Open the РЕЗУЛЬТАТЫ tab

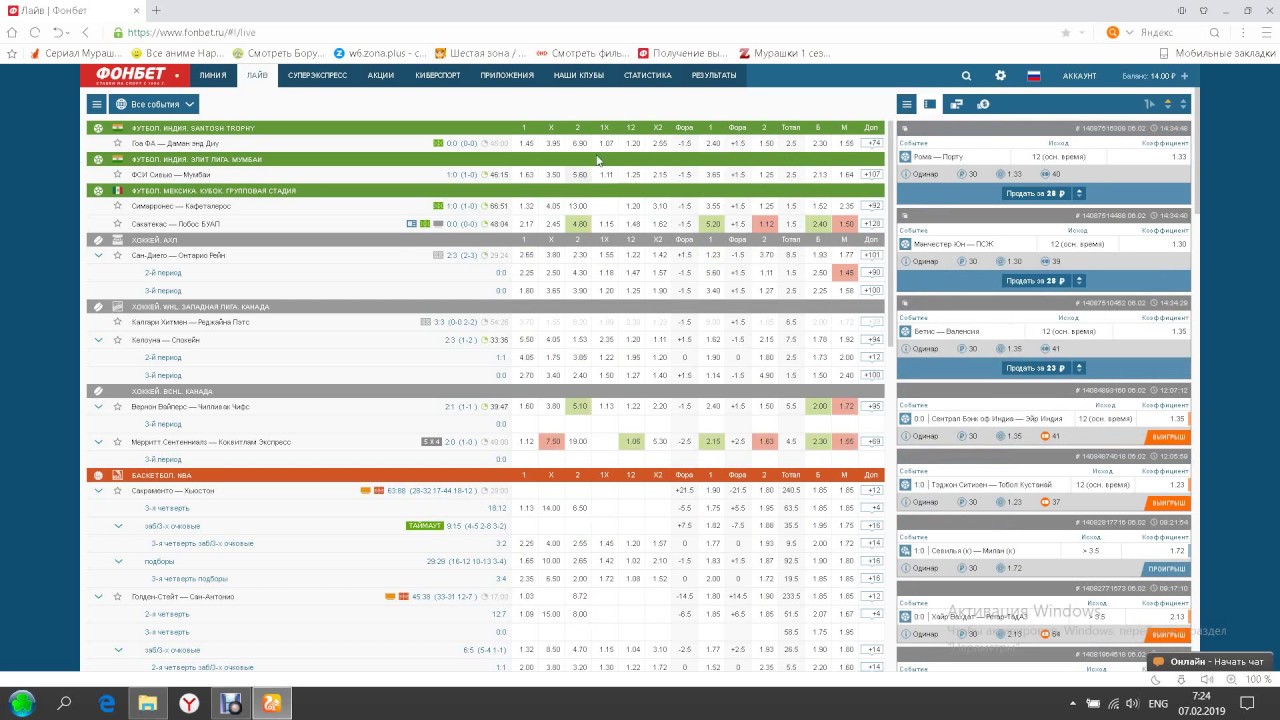(713, 75)
